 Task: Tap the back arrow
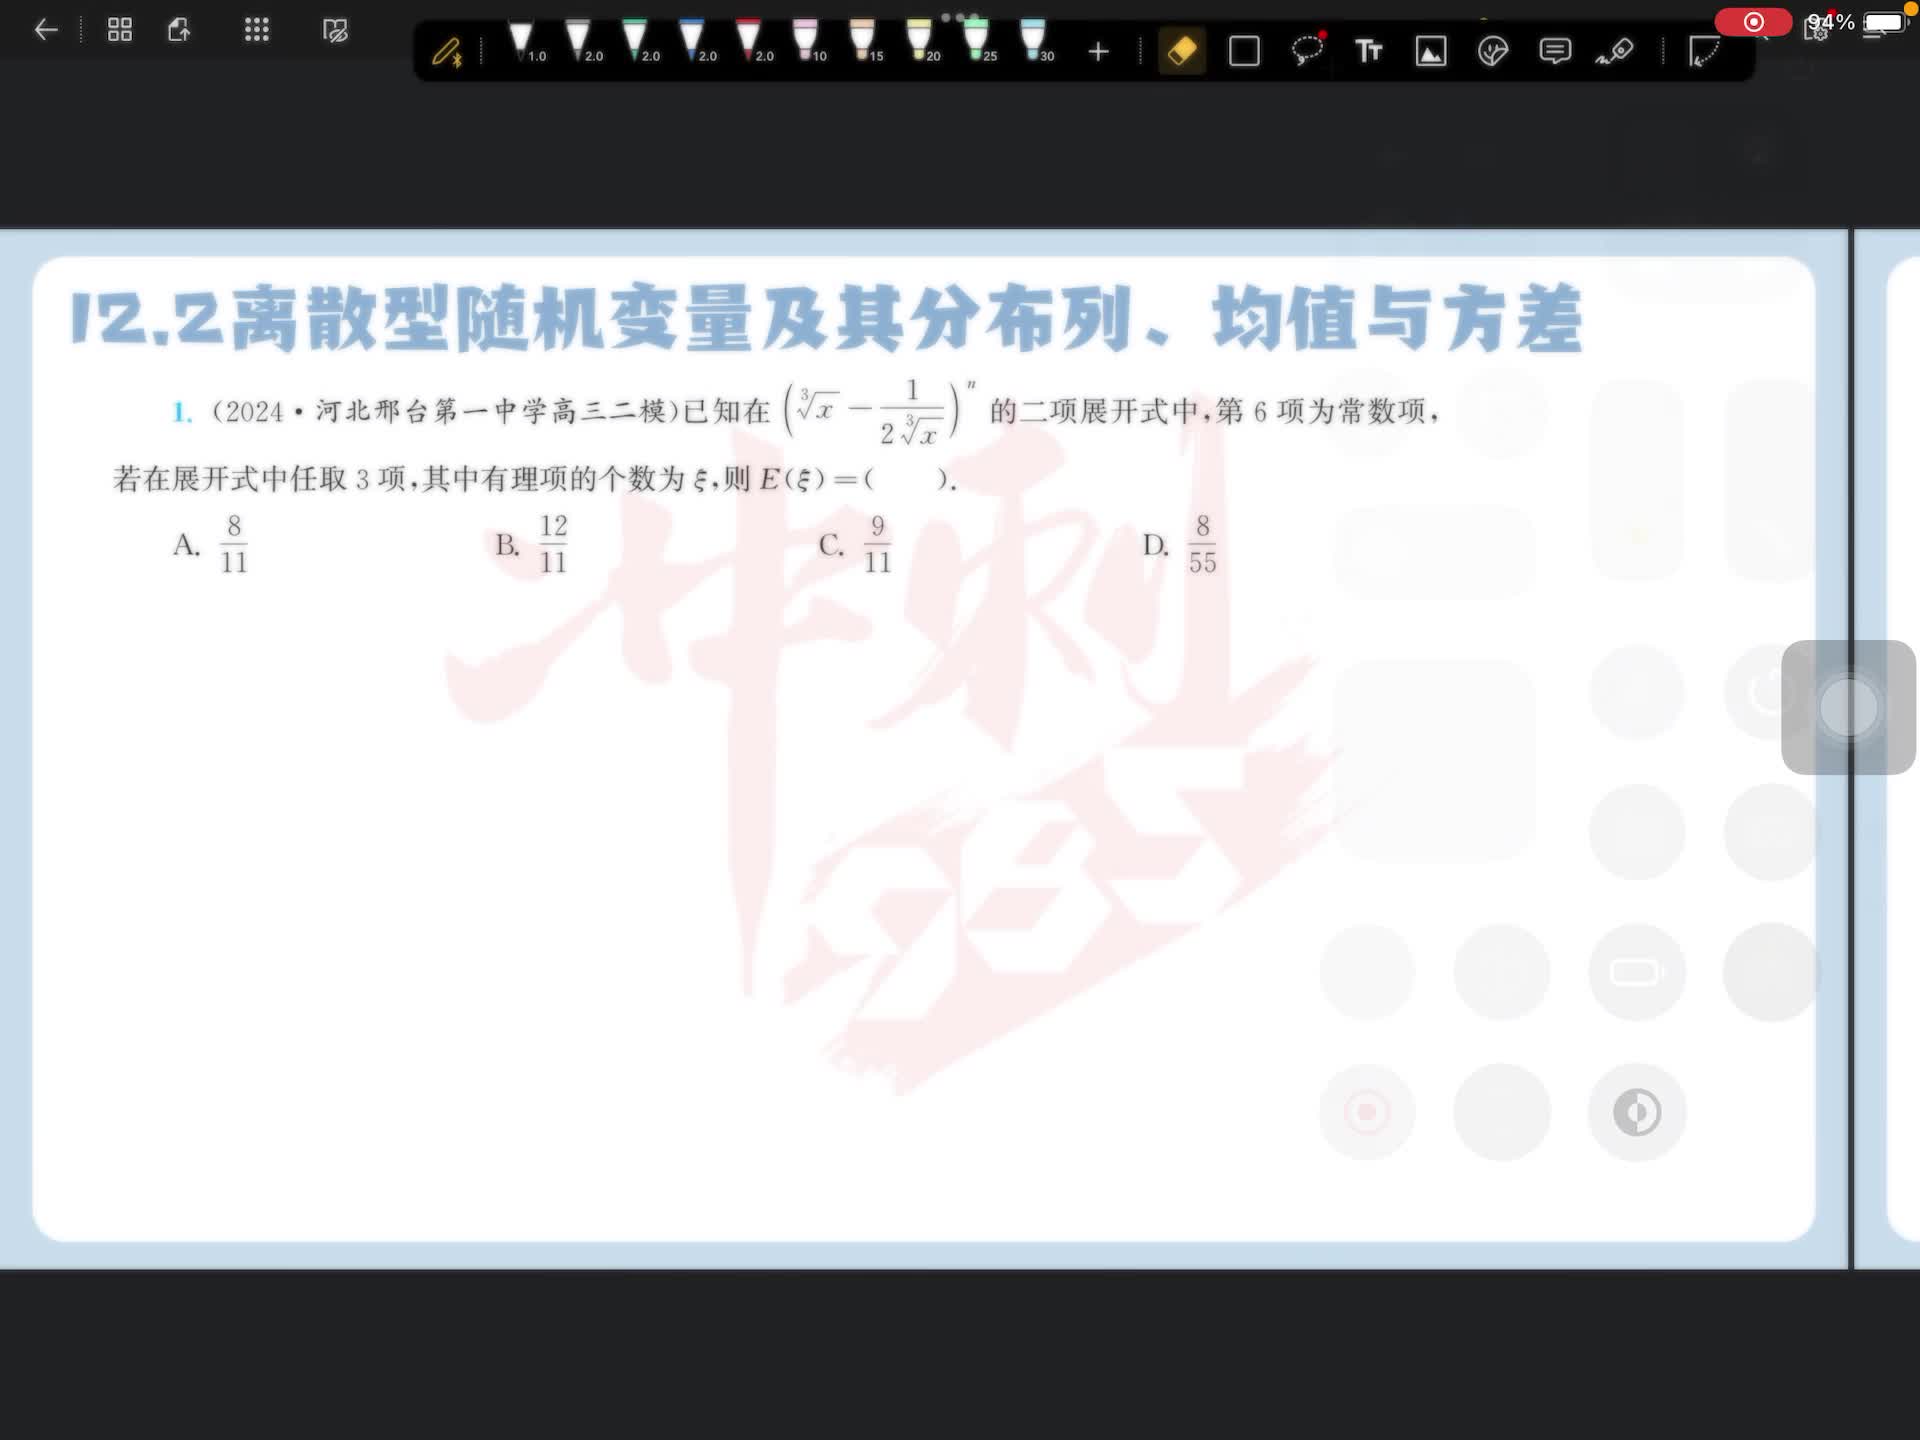[x=46, y=30]
